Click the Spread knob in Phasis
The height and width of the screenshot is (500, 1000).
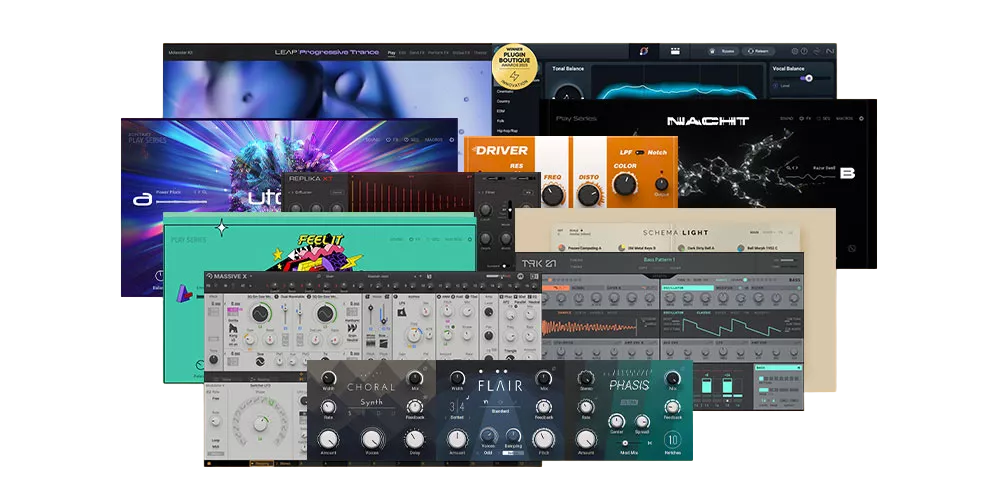click(x=642, y=422)
